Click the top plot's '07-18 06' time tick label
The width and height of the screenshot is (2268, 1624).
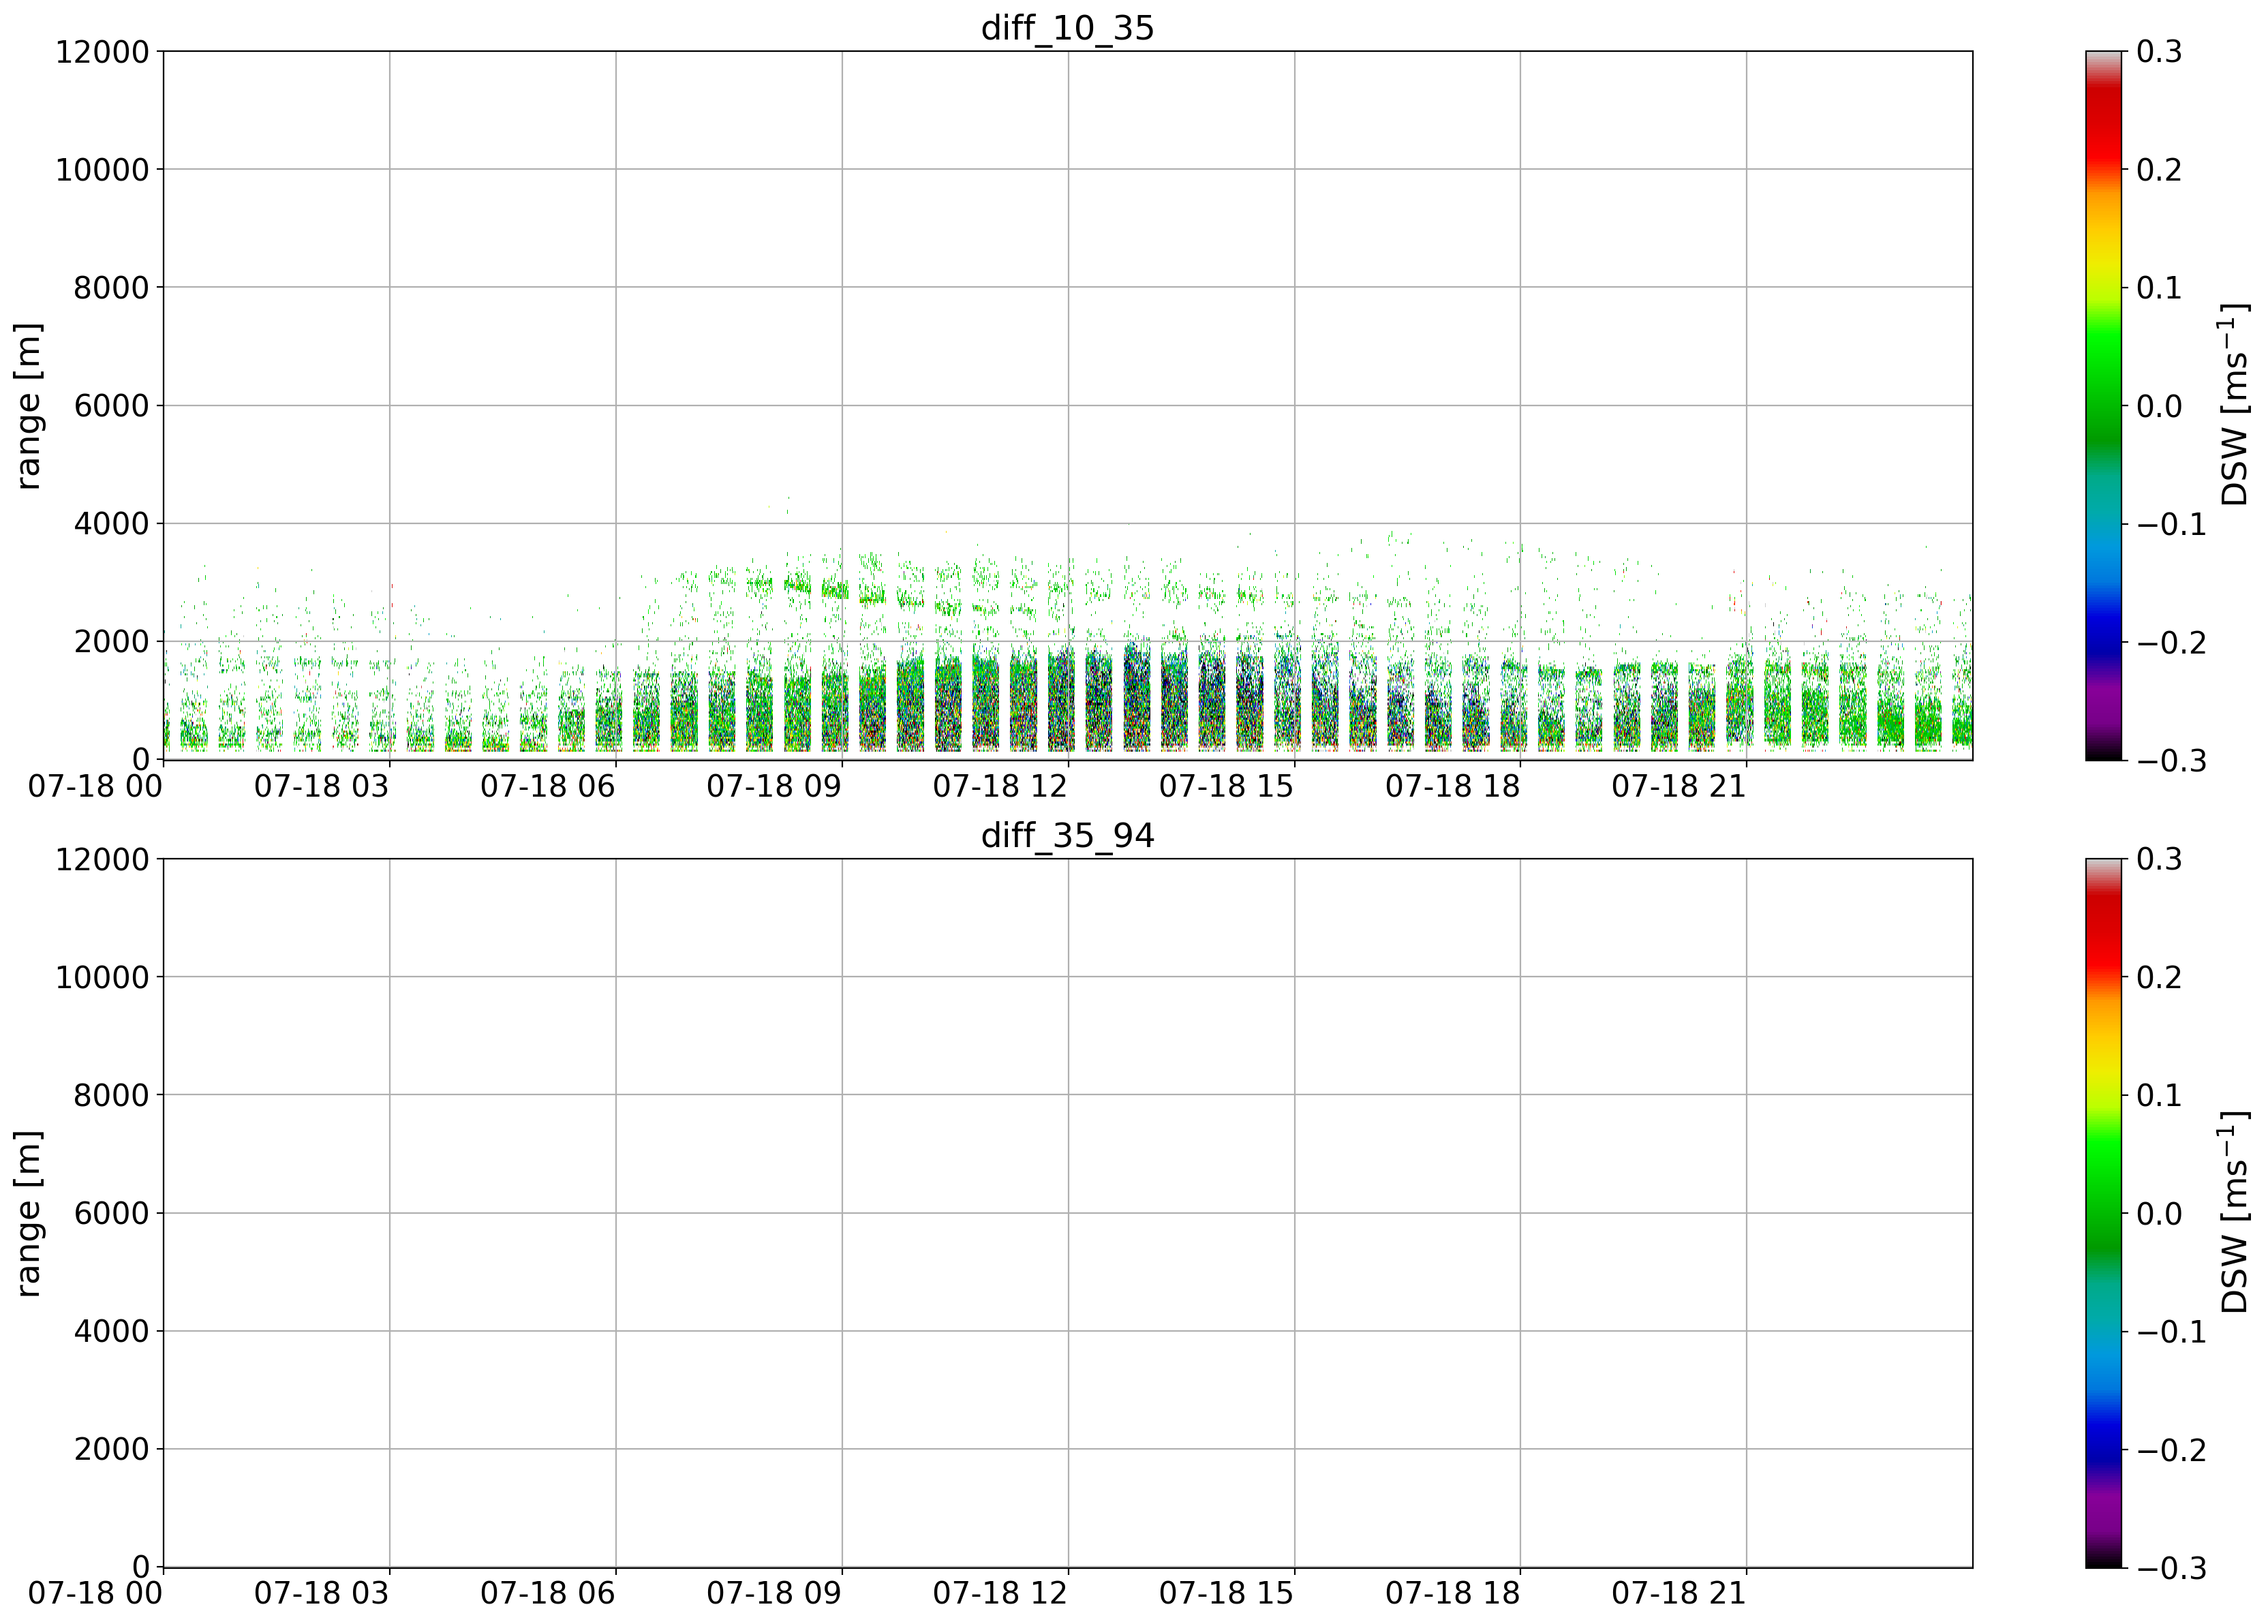(x=547, y=786)
